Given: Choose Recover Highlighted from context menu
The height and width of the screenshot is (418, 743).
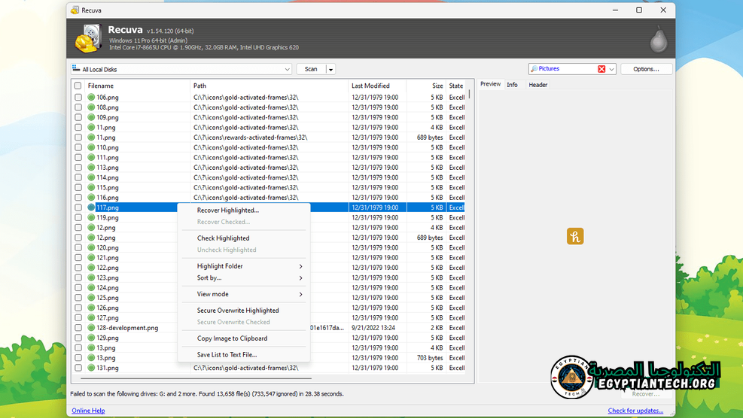Looking at the screenshot, I should [x=227, y=210].
